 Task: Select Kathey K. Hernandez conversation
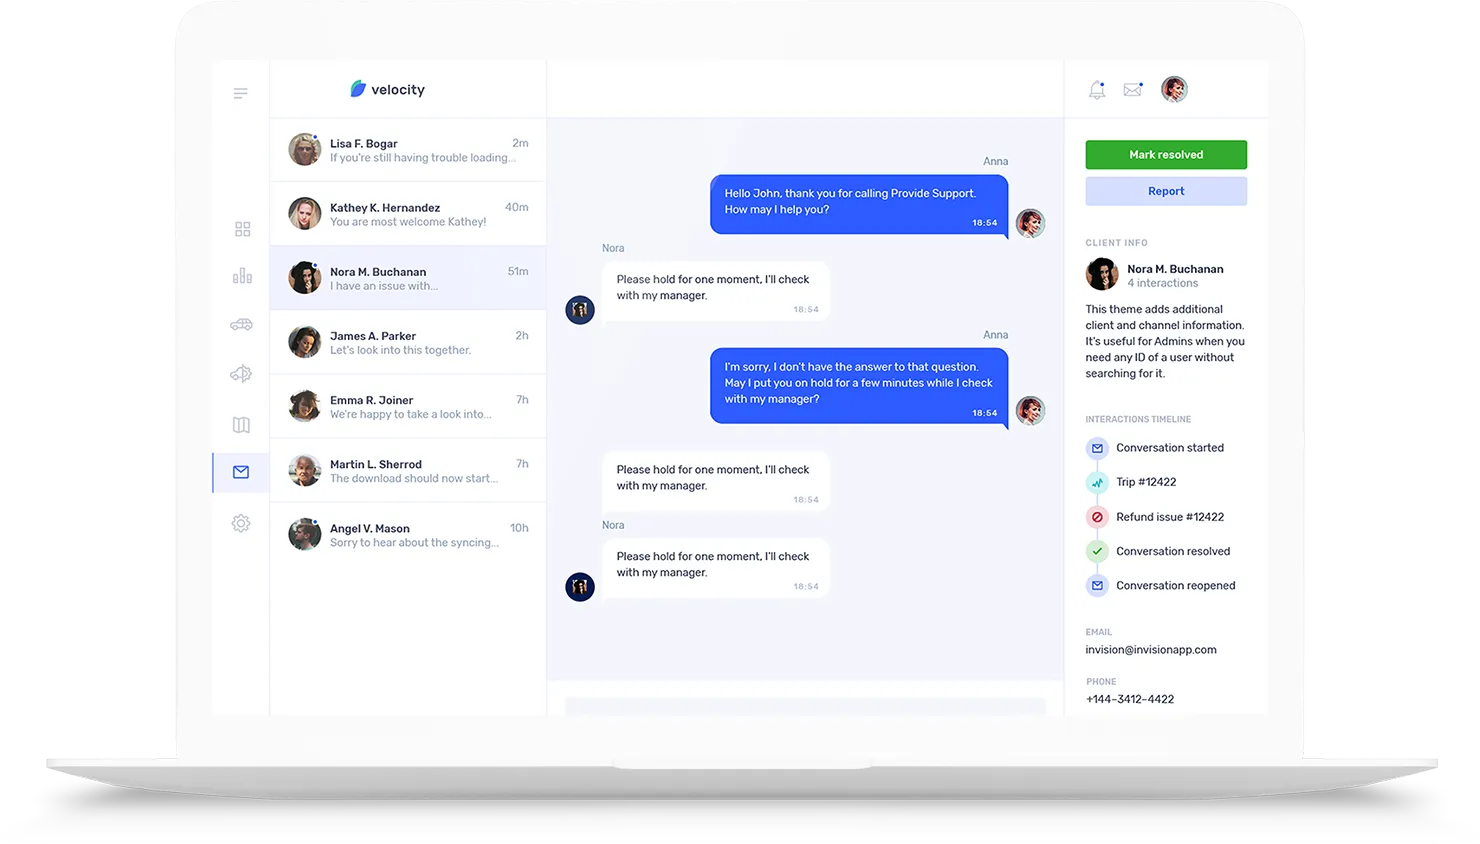coord(408,214)
